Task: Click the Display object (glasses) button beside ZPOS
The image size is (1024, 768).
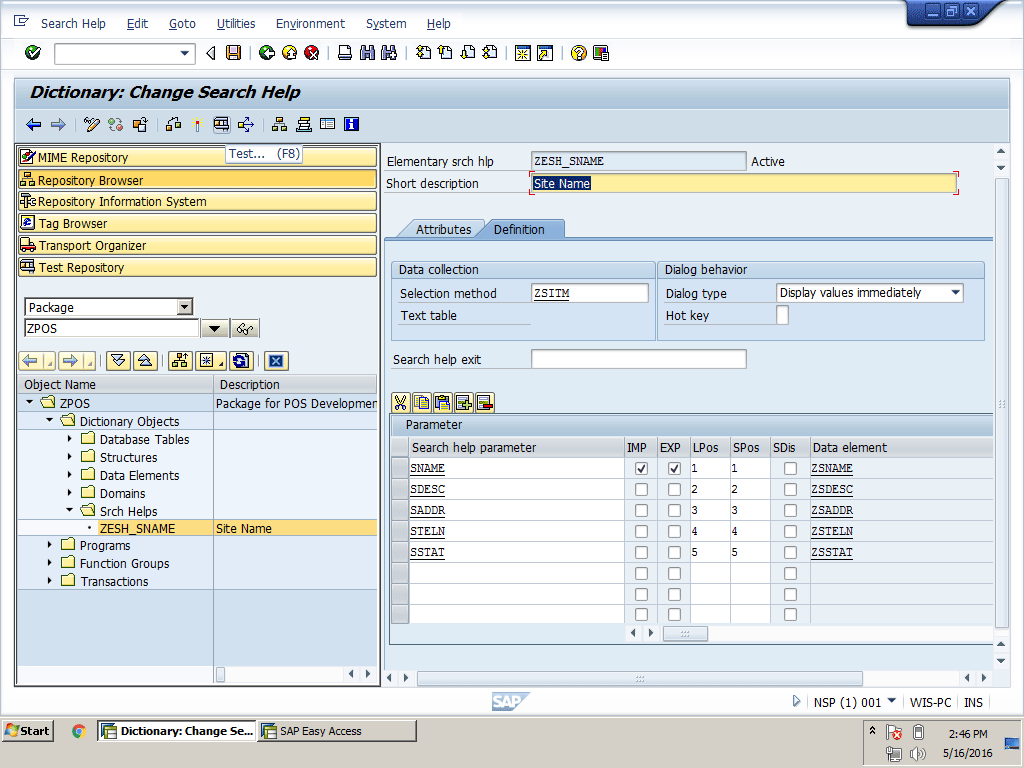Action: tap(245, 329)
